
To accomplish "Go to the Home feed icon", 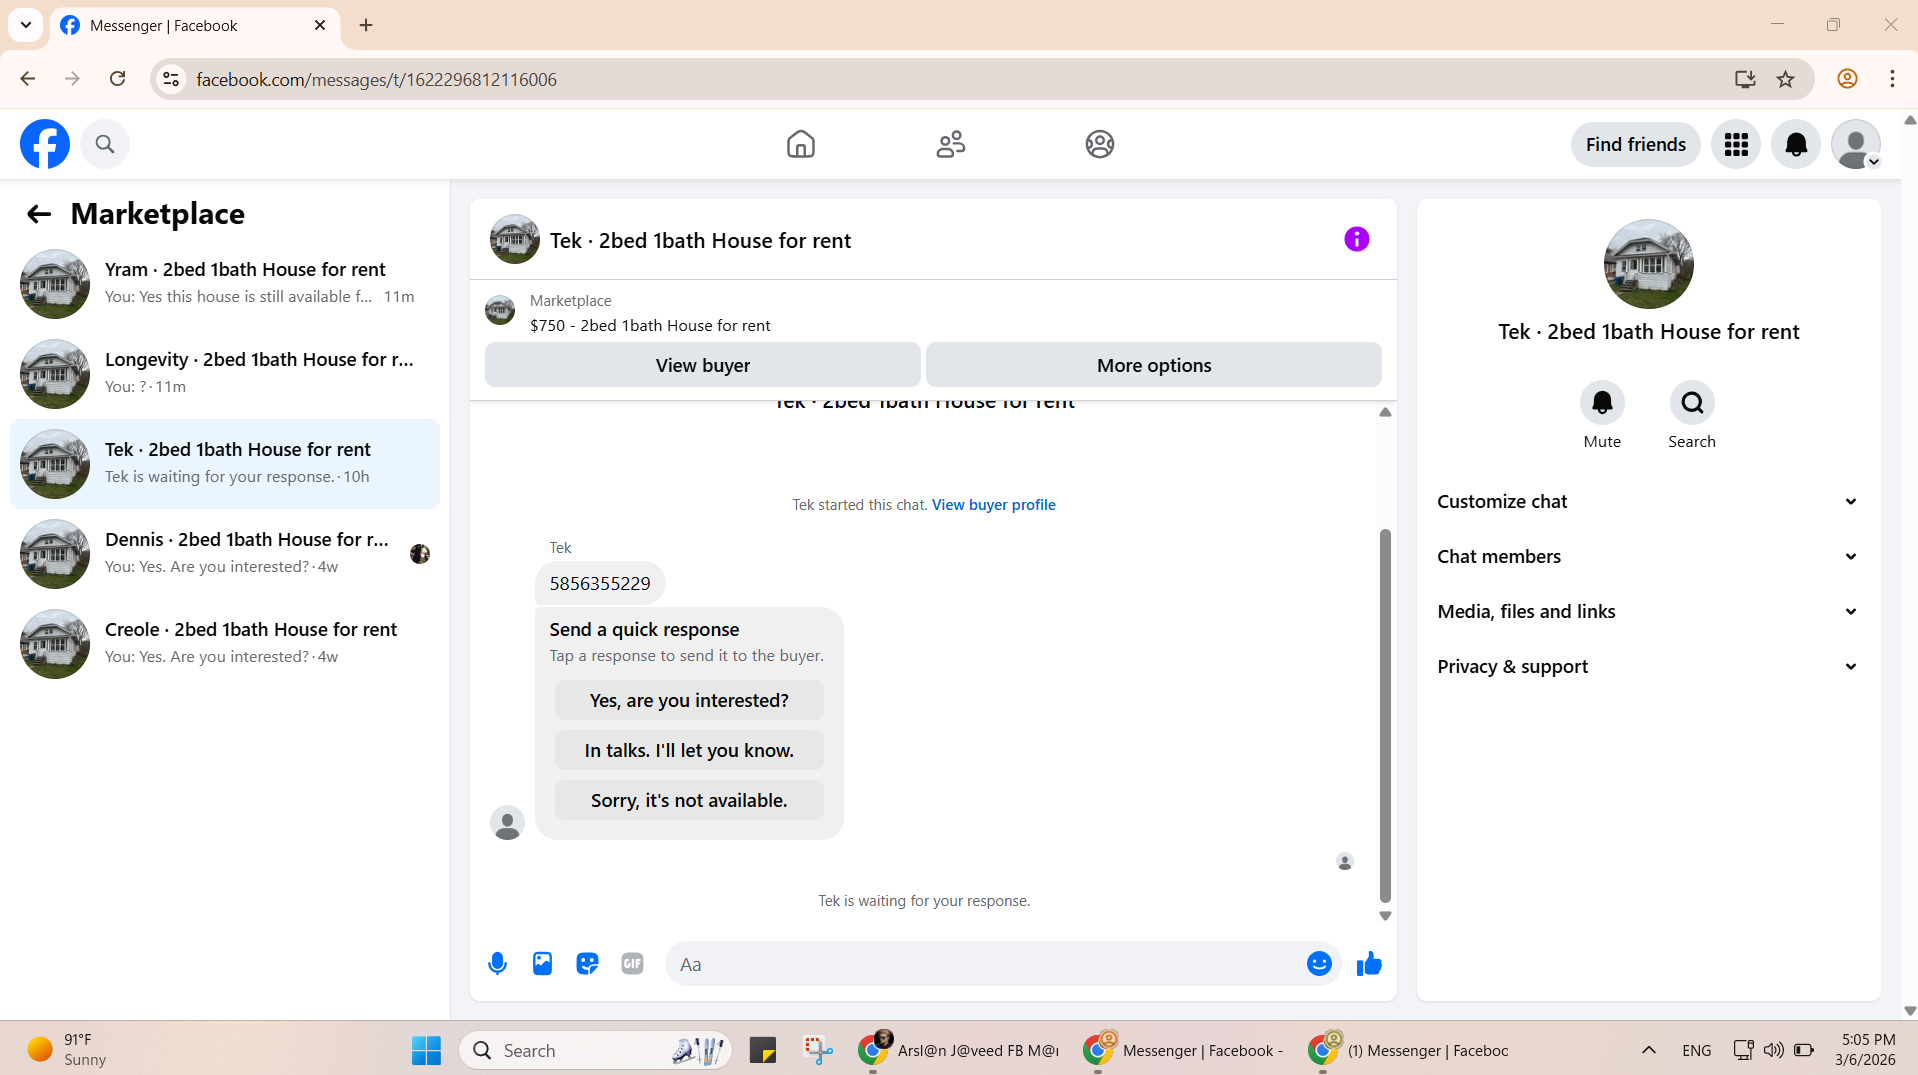I will click(800, 144).
